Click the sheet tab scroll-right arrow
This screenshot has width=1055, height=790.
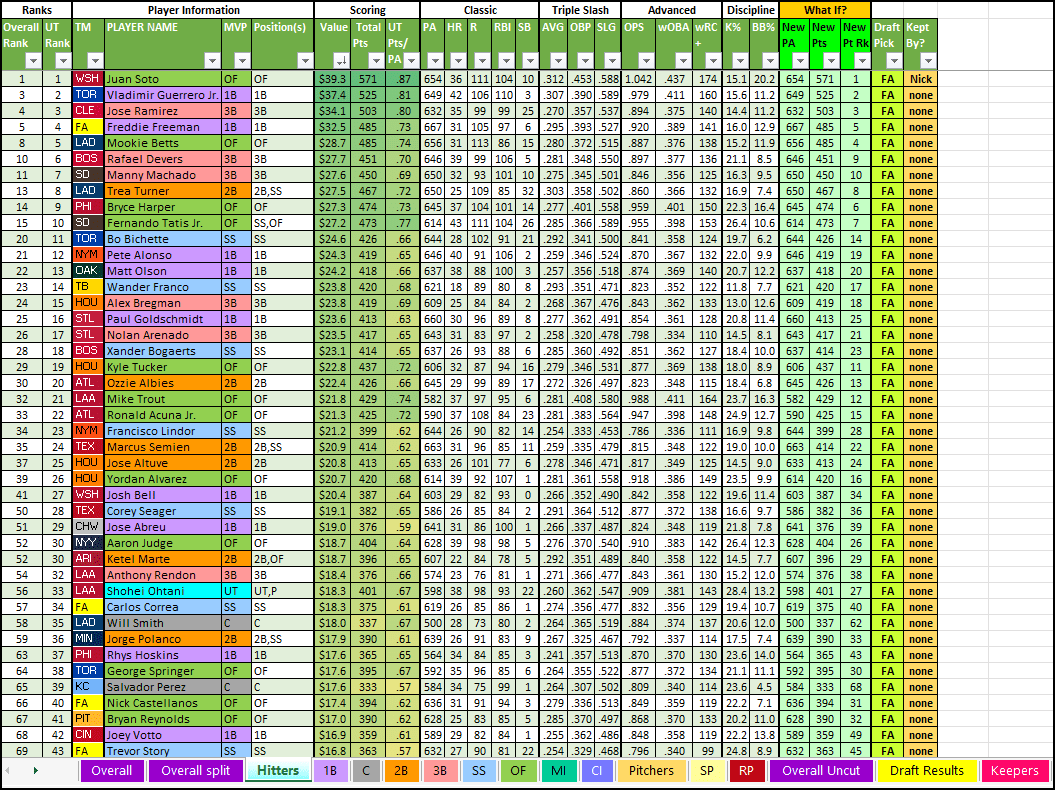(36, 770)
